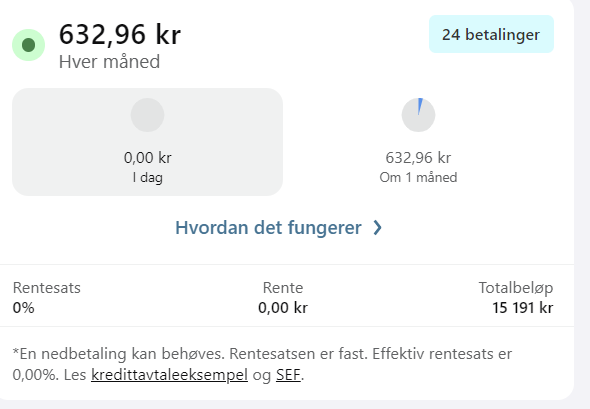Image resolution: width=590 pixels, height=409 pixels.
Task: Select the green radio button for monthly plan
Action: click(29, 45)
